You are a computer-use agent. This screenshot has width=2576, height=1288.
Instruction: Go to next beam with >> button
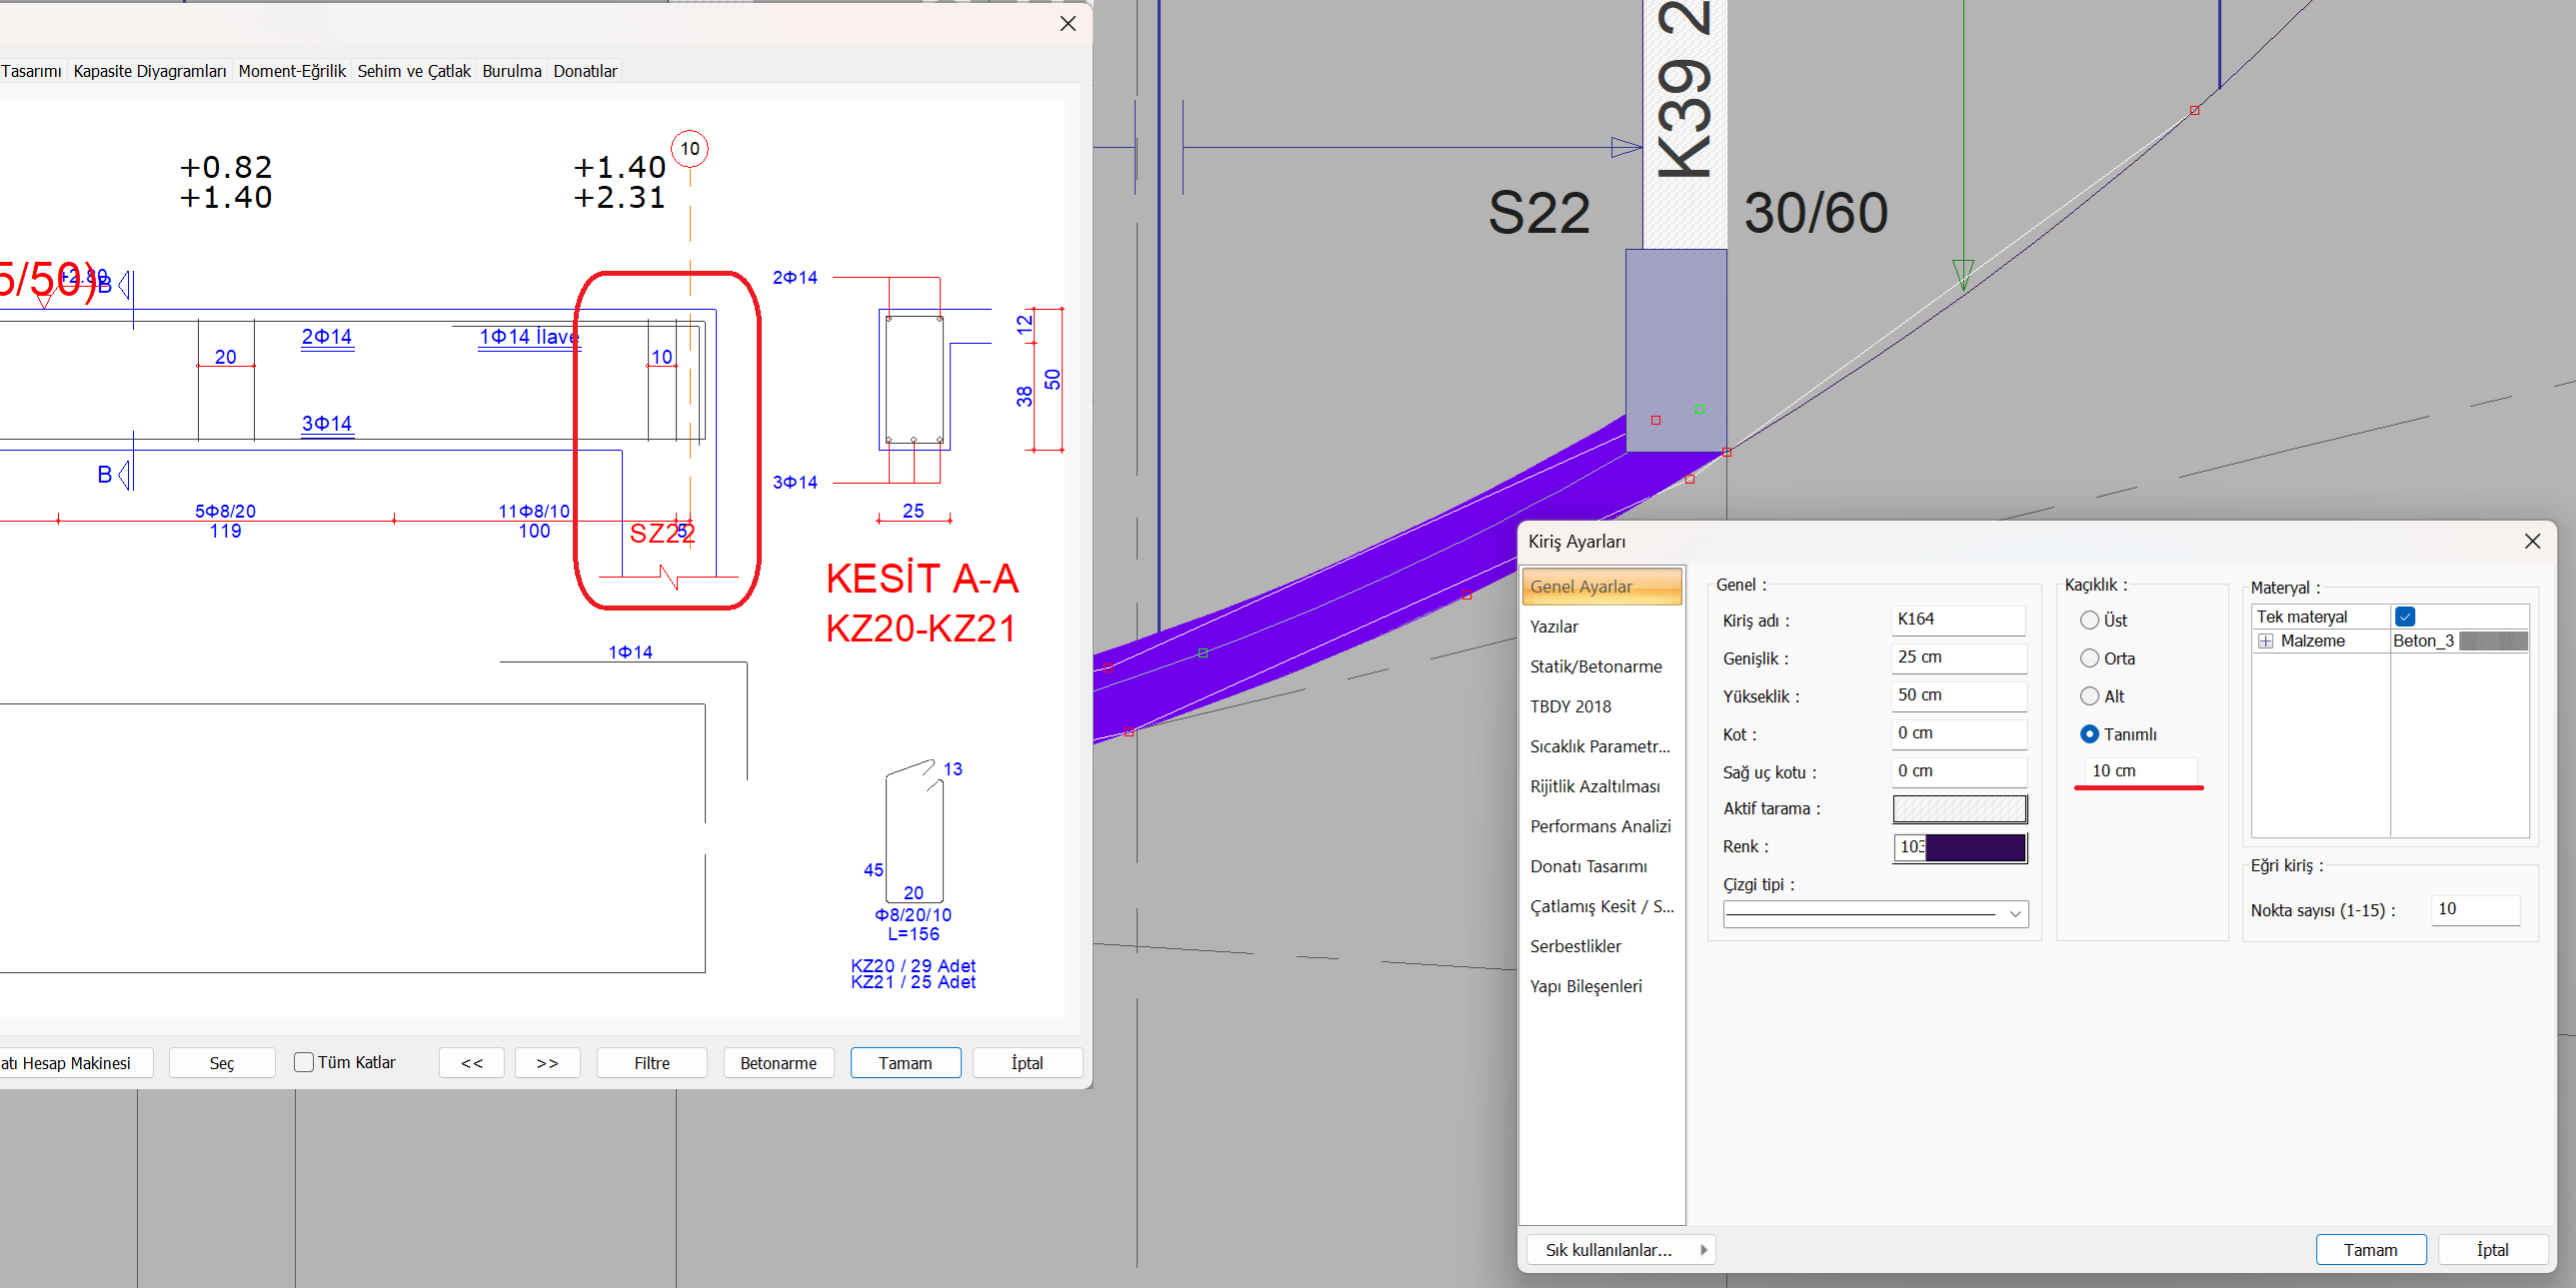pyautogui.click(x=547, y=1063)
